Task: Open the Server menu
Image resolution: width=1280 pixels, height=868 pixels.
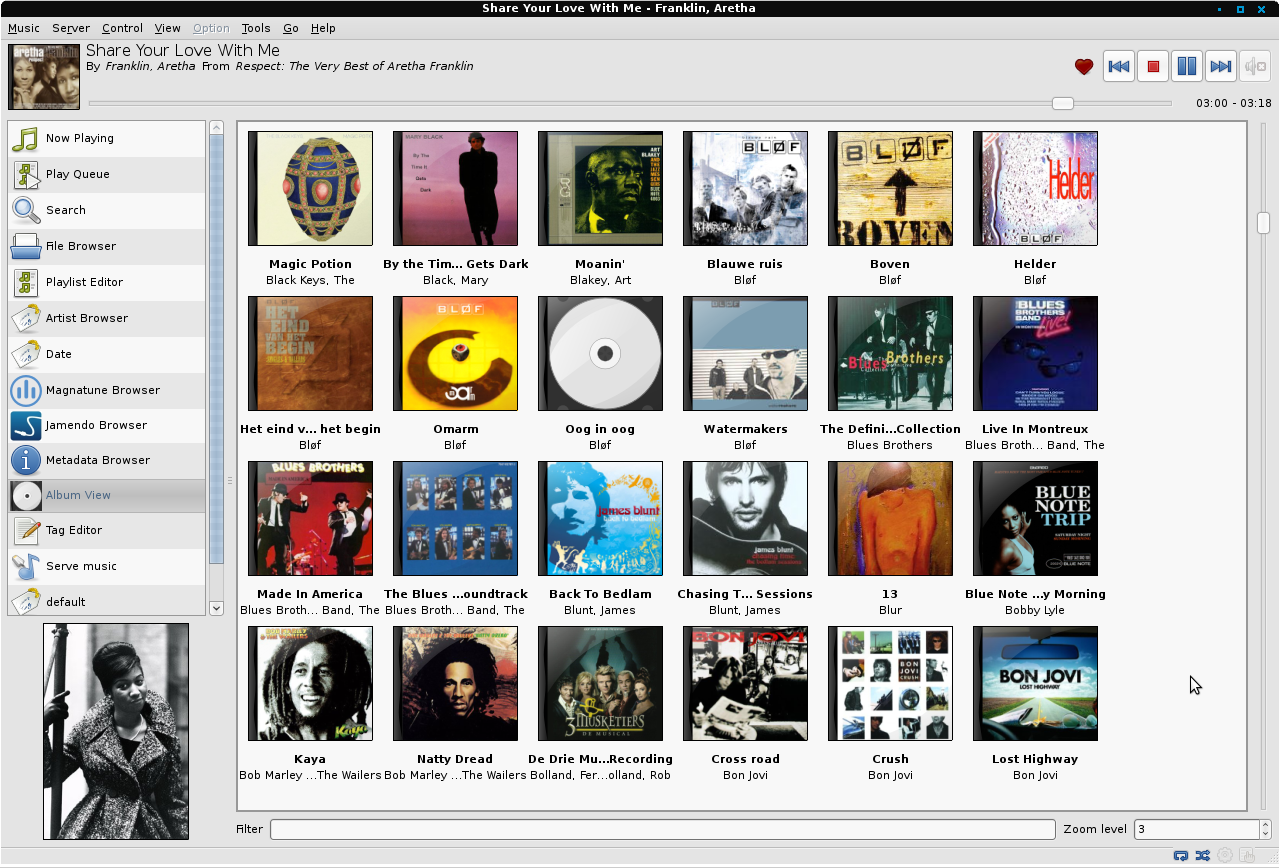Action: (x=71, y=28)
